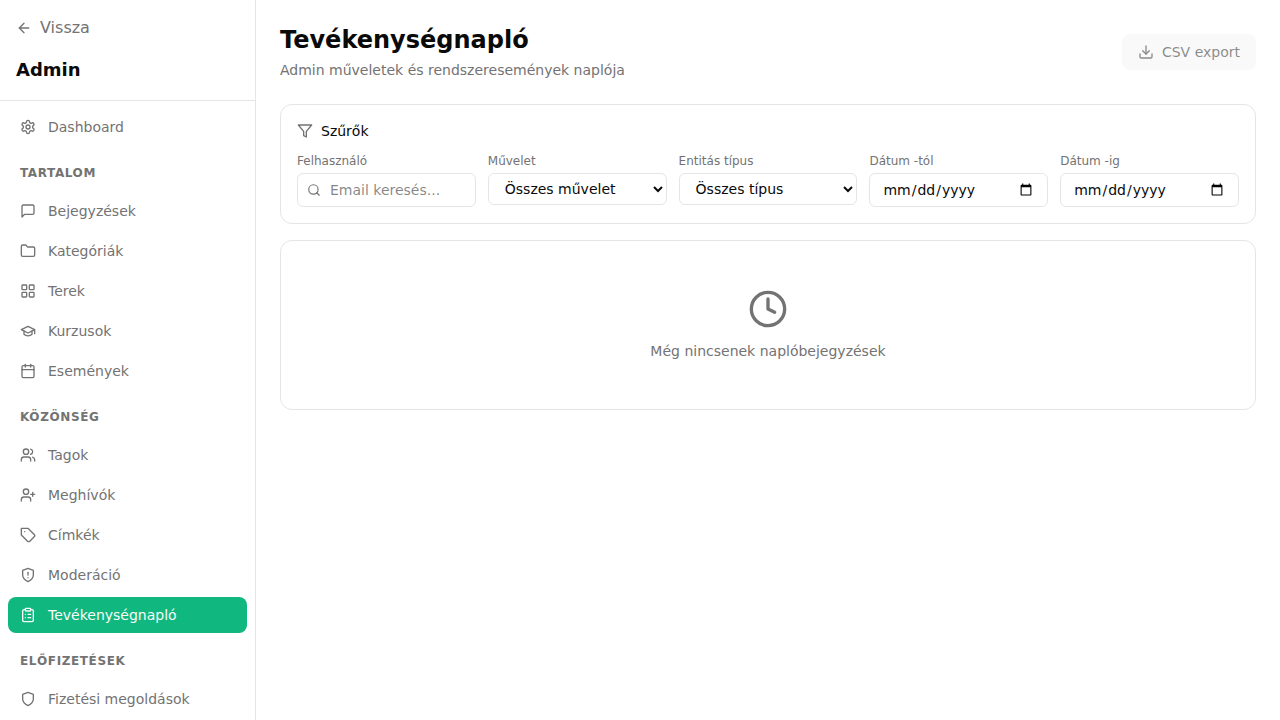Click the search magnifier in the email field
This screenshot has height=720, width=1280.
314,189
